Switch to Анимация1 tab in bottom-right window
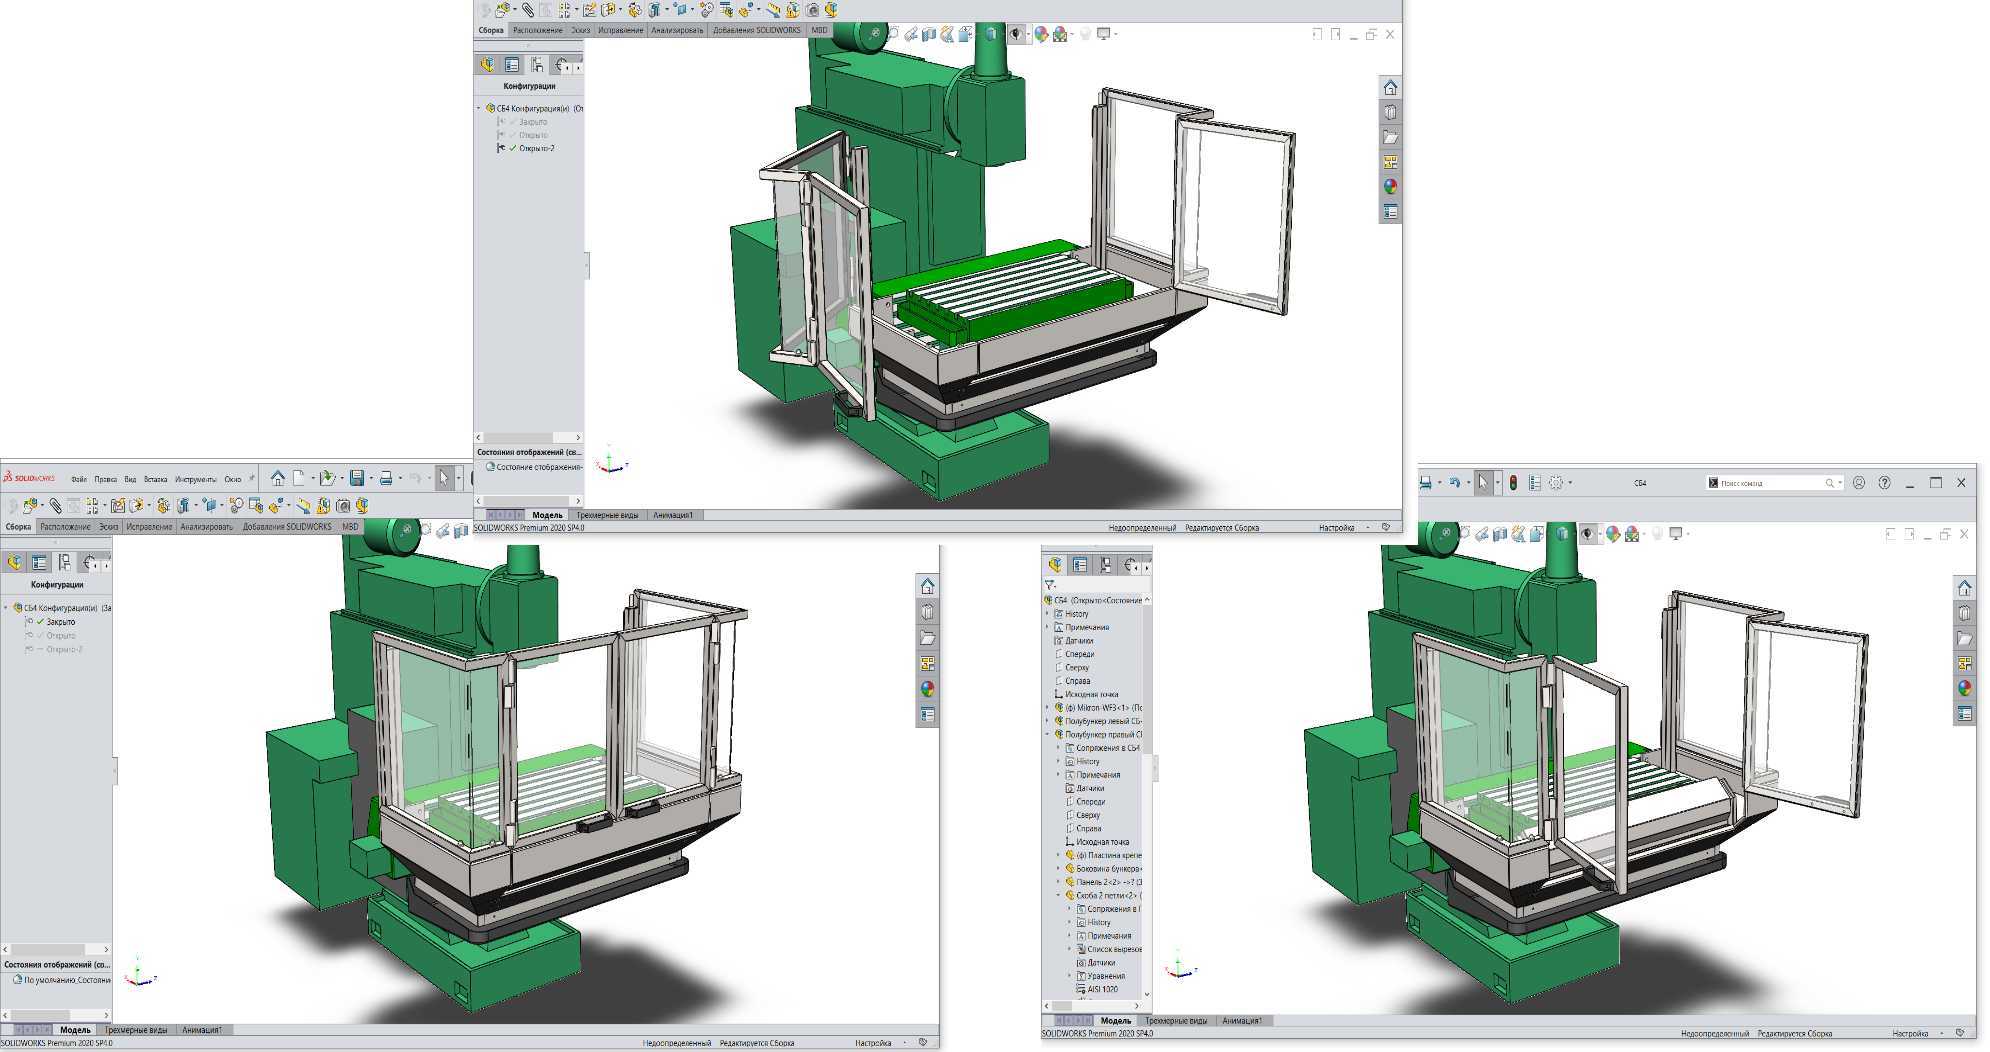Screen dimensions: 1990x1052 [x=1241, y=1021]
